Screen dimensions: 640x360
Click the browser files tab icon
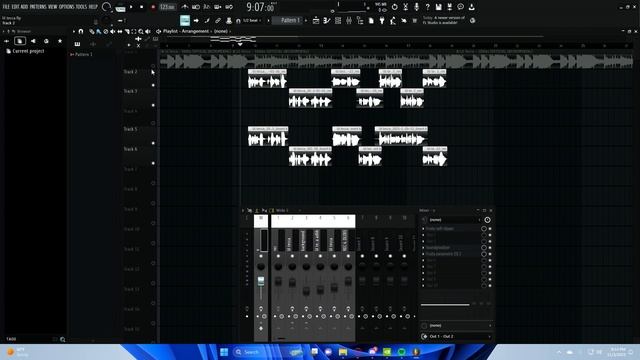click(20, 41)
